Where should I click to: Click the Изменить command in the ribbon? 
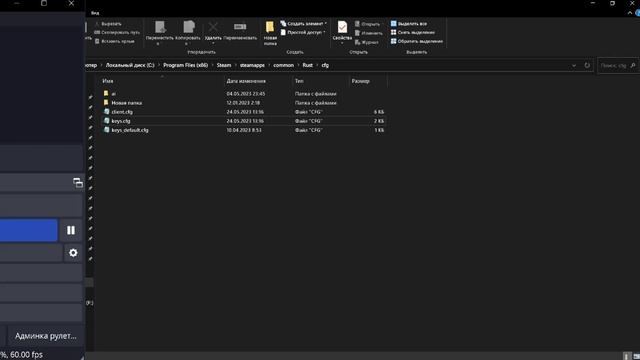click(x=369, y=33)
